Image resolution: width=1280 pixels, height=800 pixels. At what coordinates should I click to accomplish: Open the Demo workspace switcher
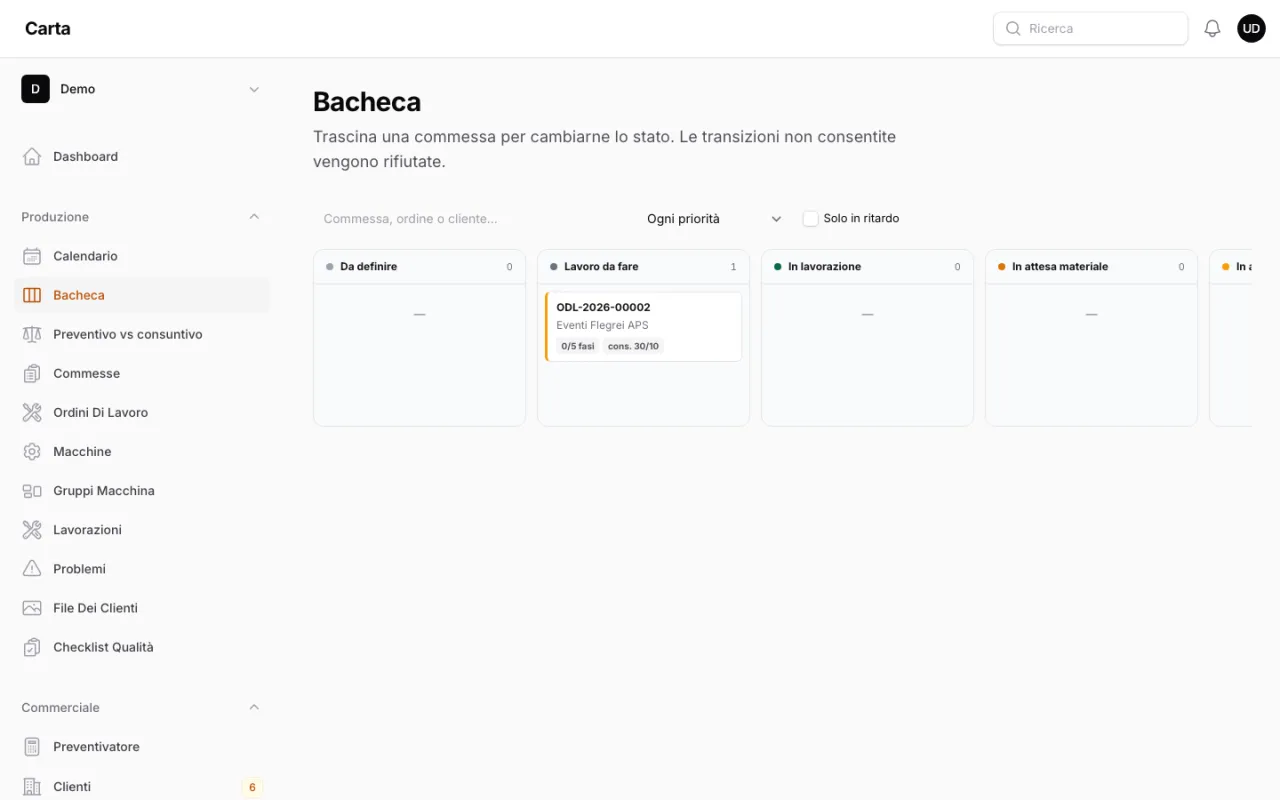[141, 89]
